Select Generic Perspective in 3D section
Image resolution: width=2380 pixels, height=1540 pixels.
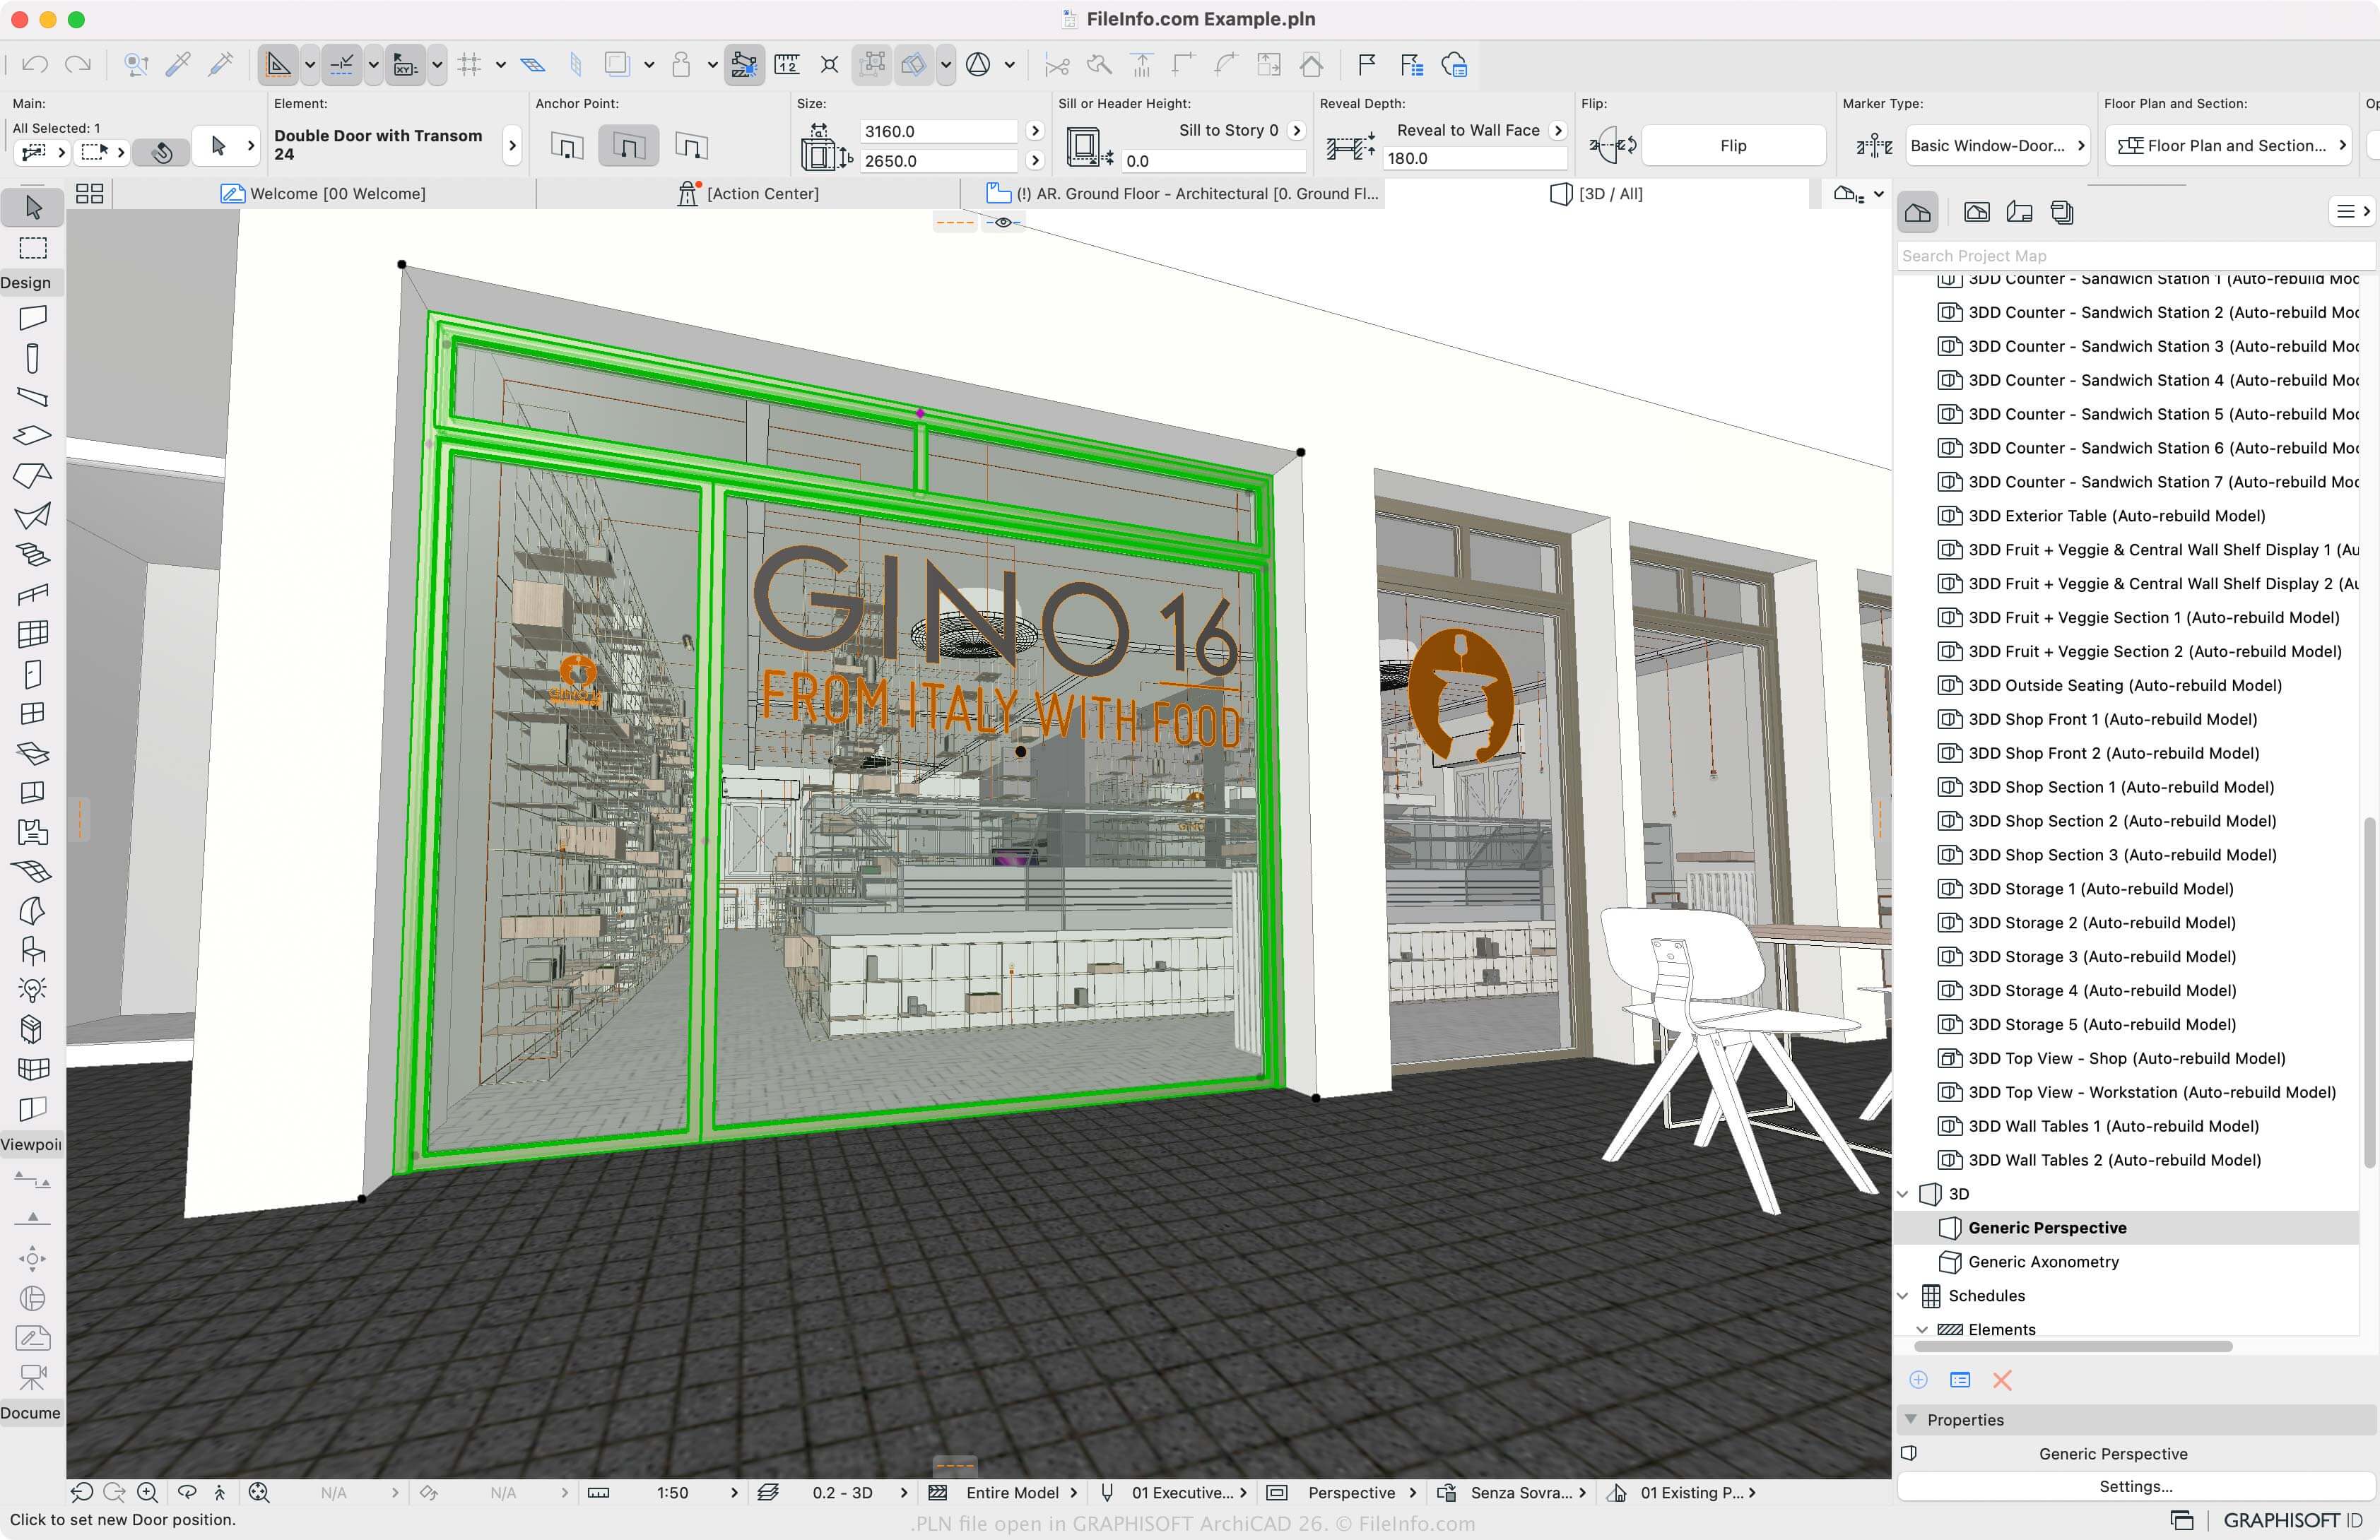pyautogui.click(x=2047, y=1228)
